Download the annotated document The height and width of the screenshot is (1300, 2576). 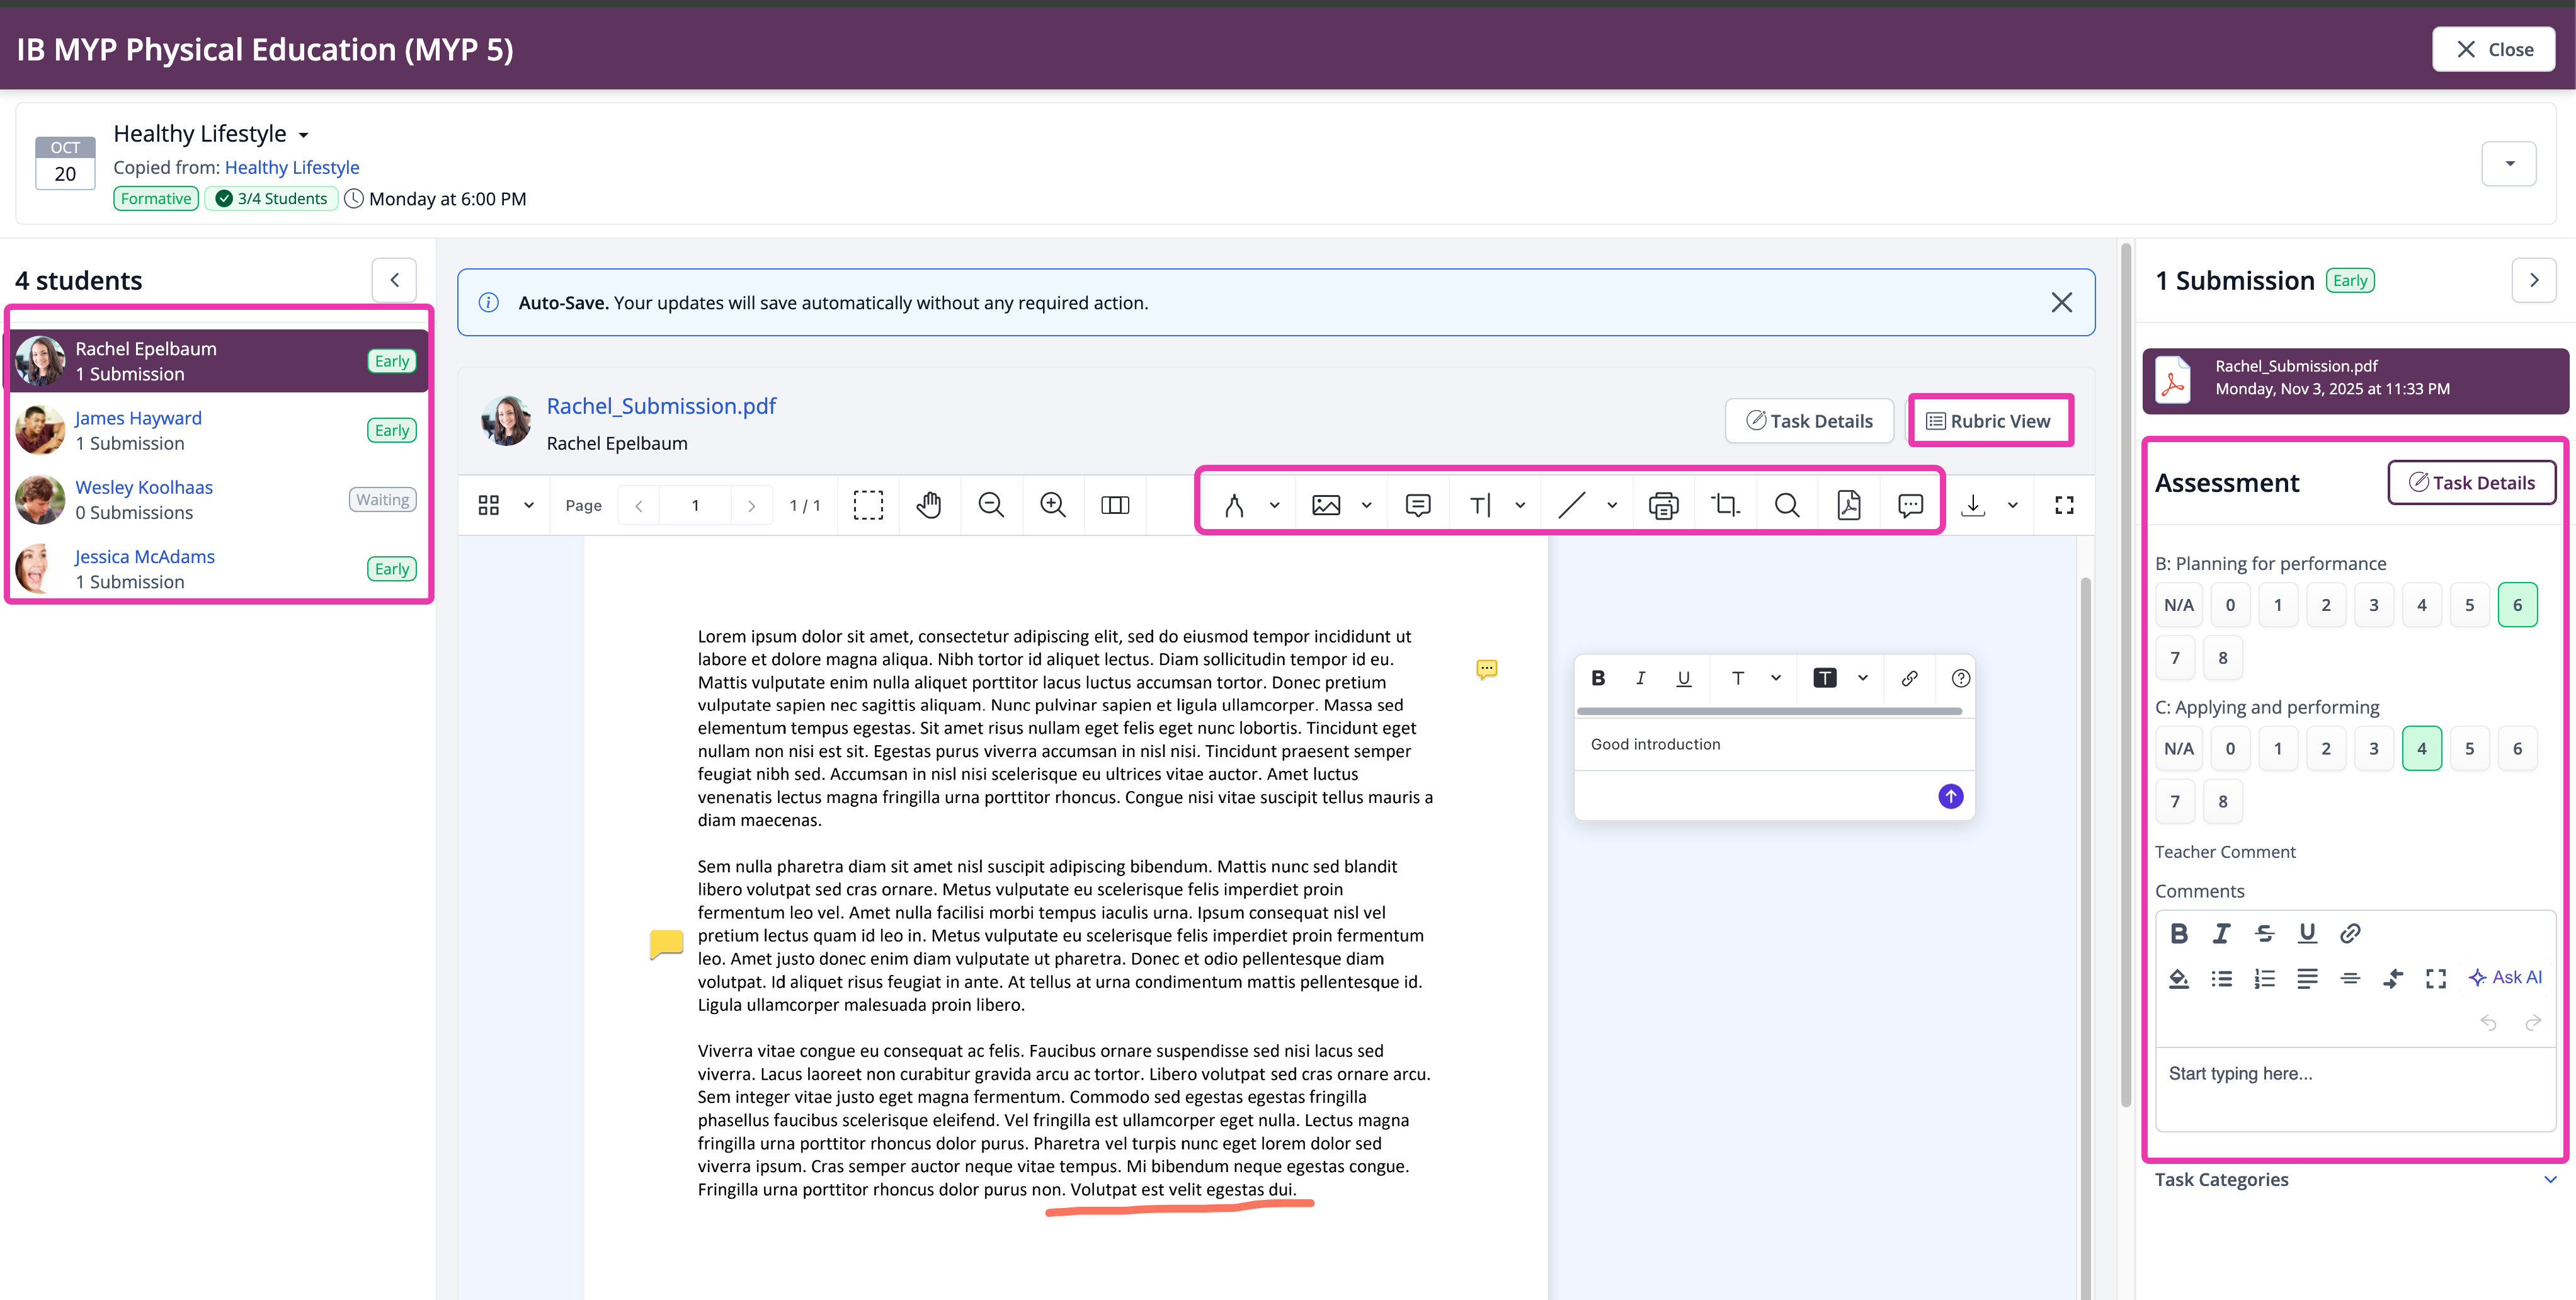1973,505
